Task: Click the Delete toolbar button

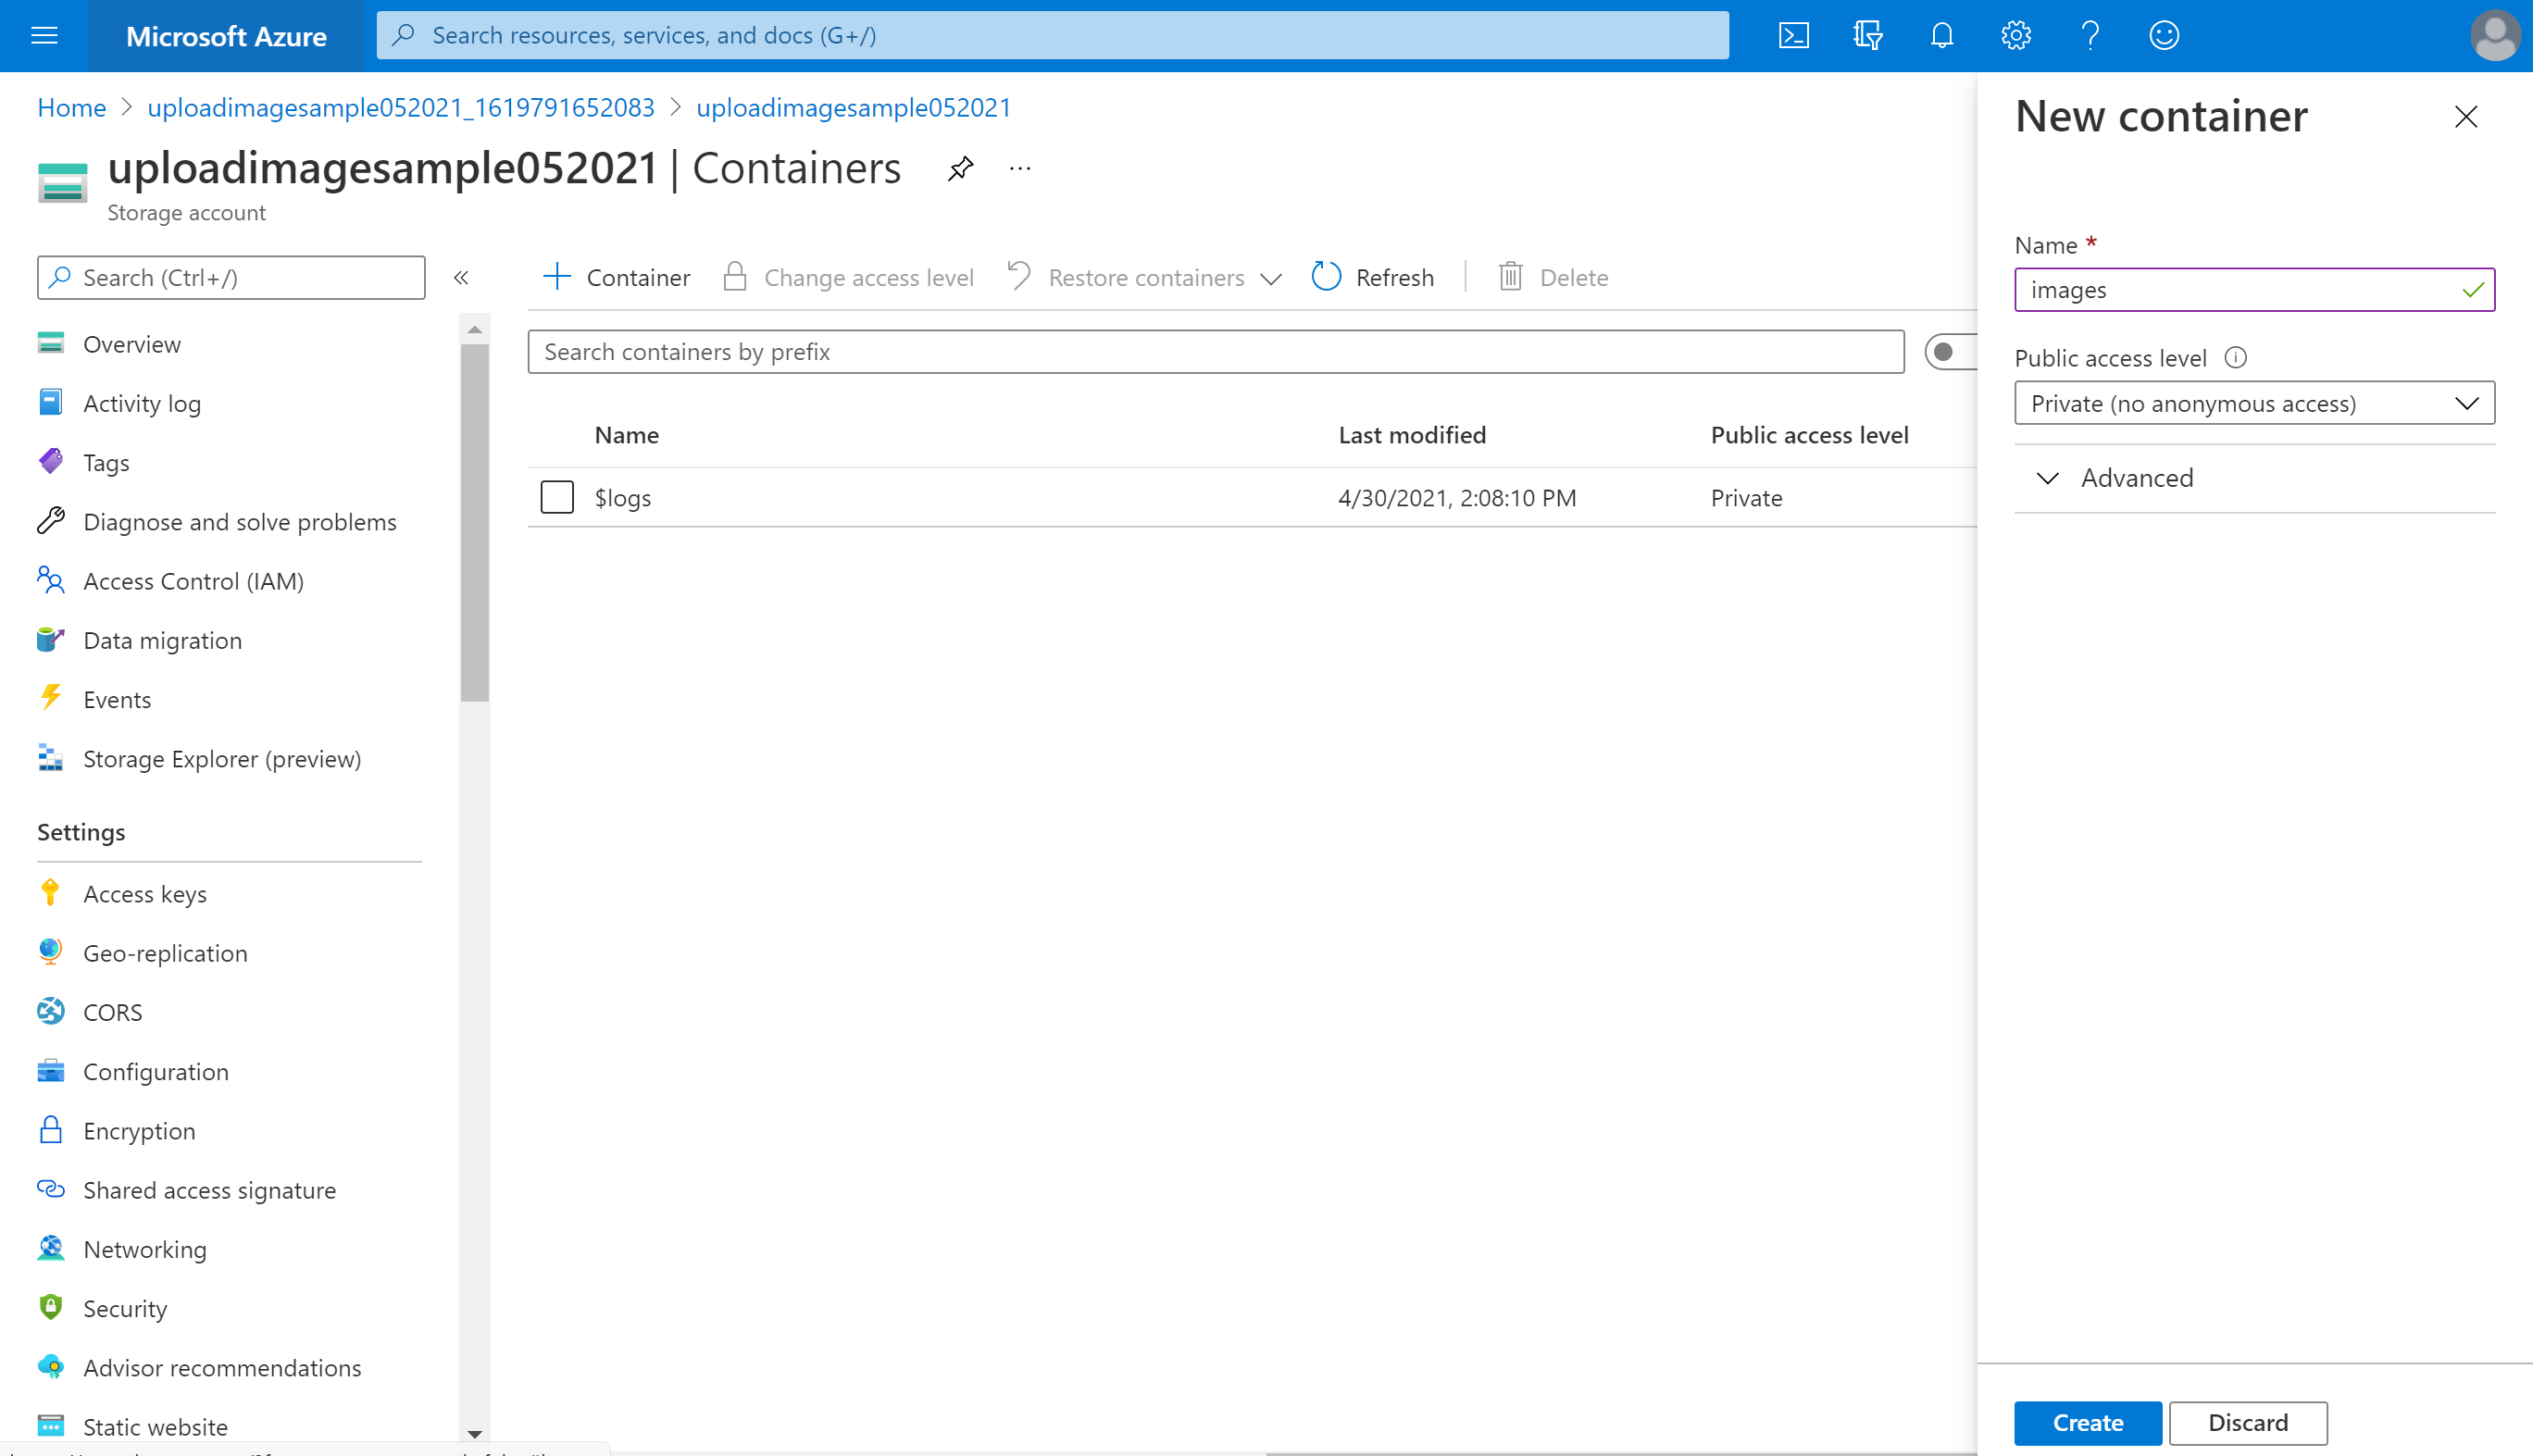Action: [1553, 277]
